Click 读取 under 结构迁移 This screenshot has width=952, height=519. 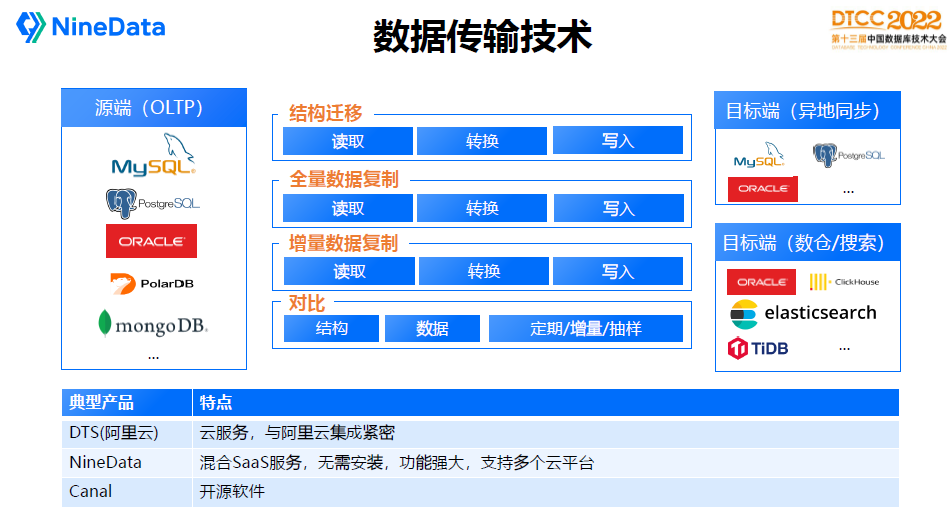348,141
